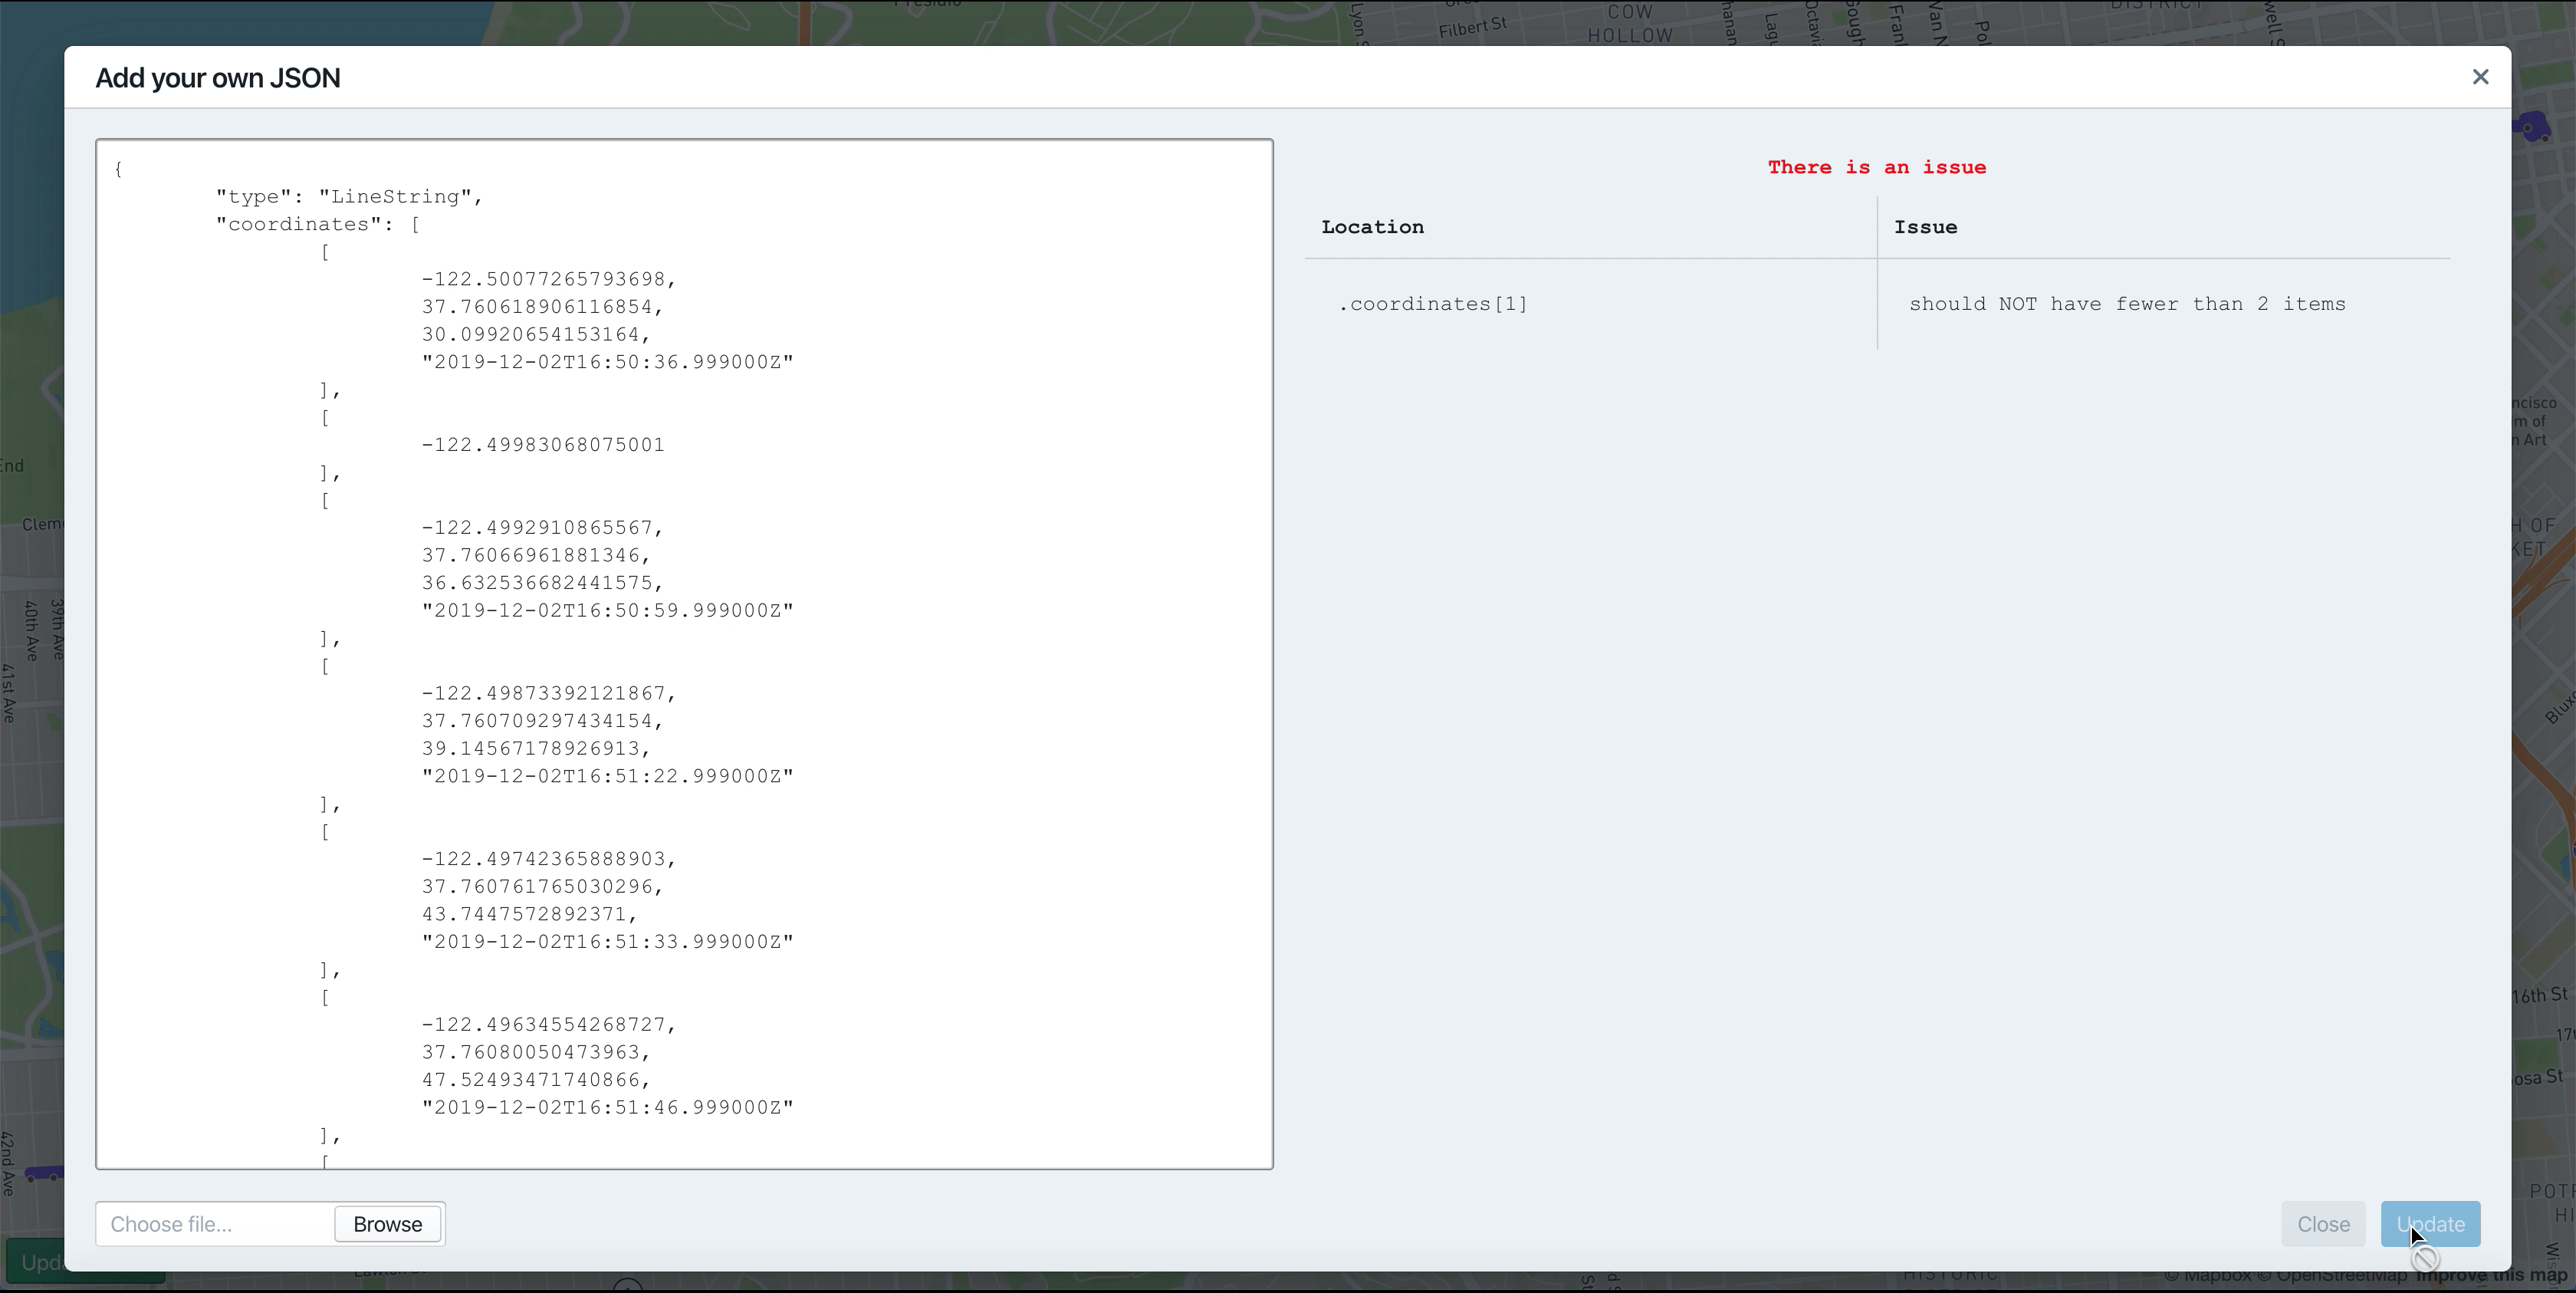Place cursor on the "type": "LineString" line
The width and height of the screenshot is (2576, 1293).
click(349, 197)
